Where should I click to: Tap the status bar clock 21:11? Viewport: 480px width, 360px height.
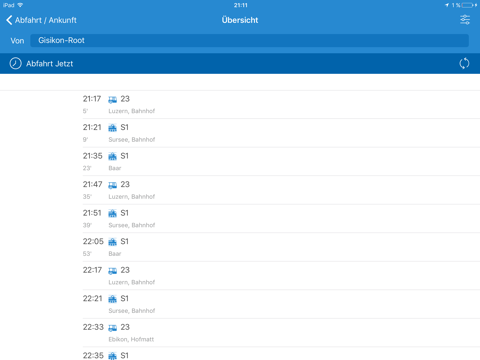coord(240,5)
